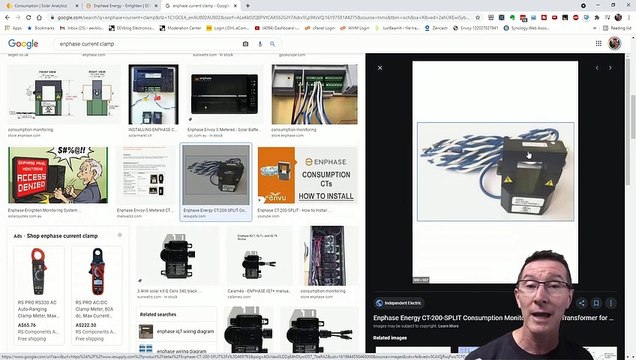636x360 pixels.
Task: Open Enphase Envoy S Metered Solar thumbnail
Action: coord(225,94)
